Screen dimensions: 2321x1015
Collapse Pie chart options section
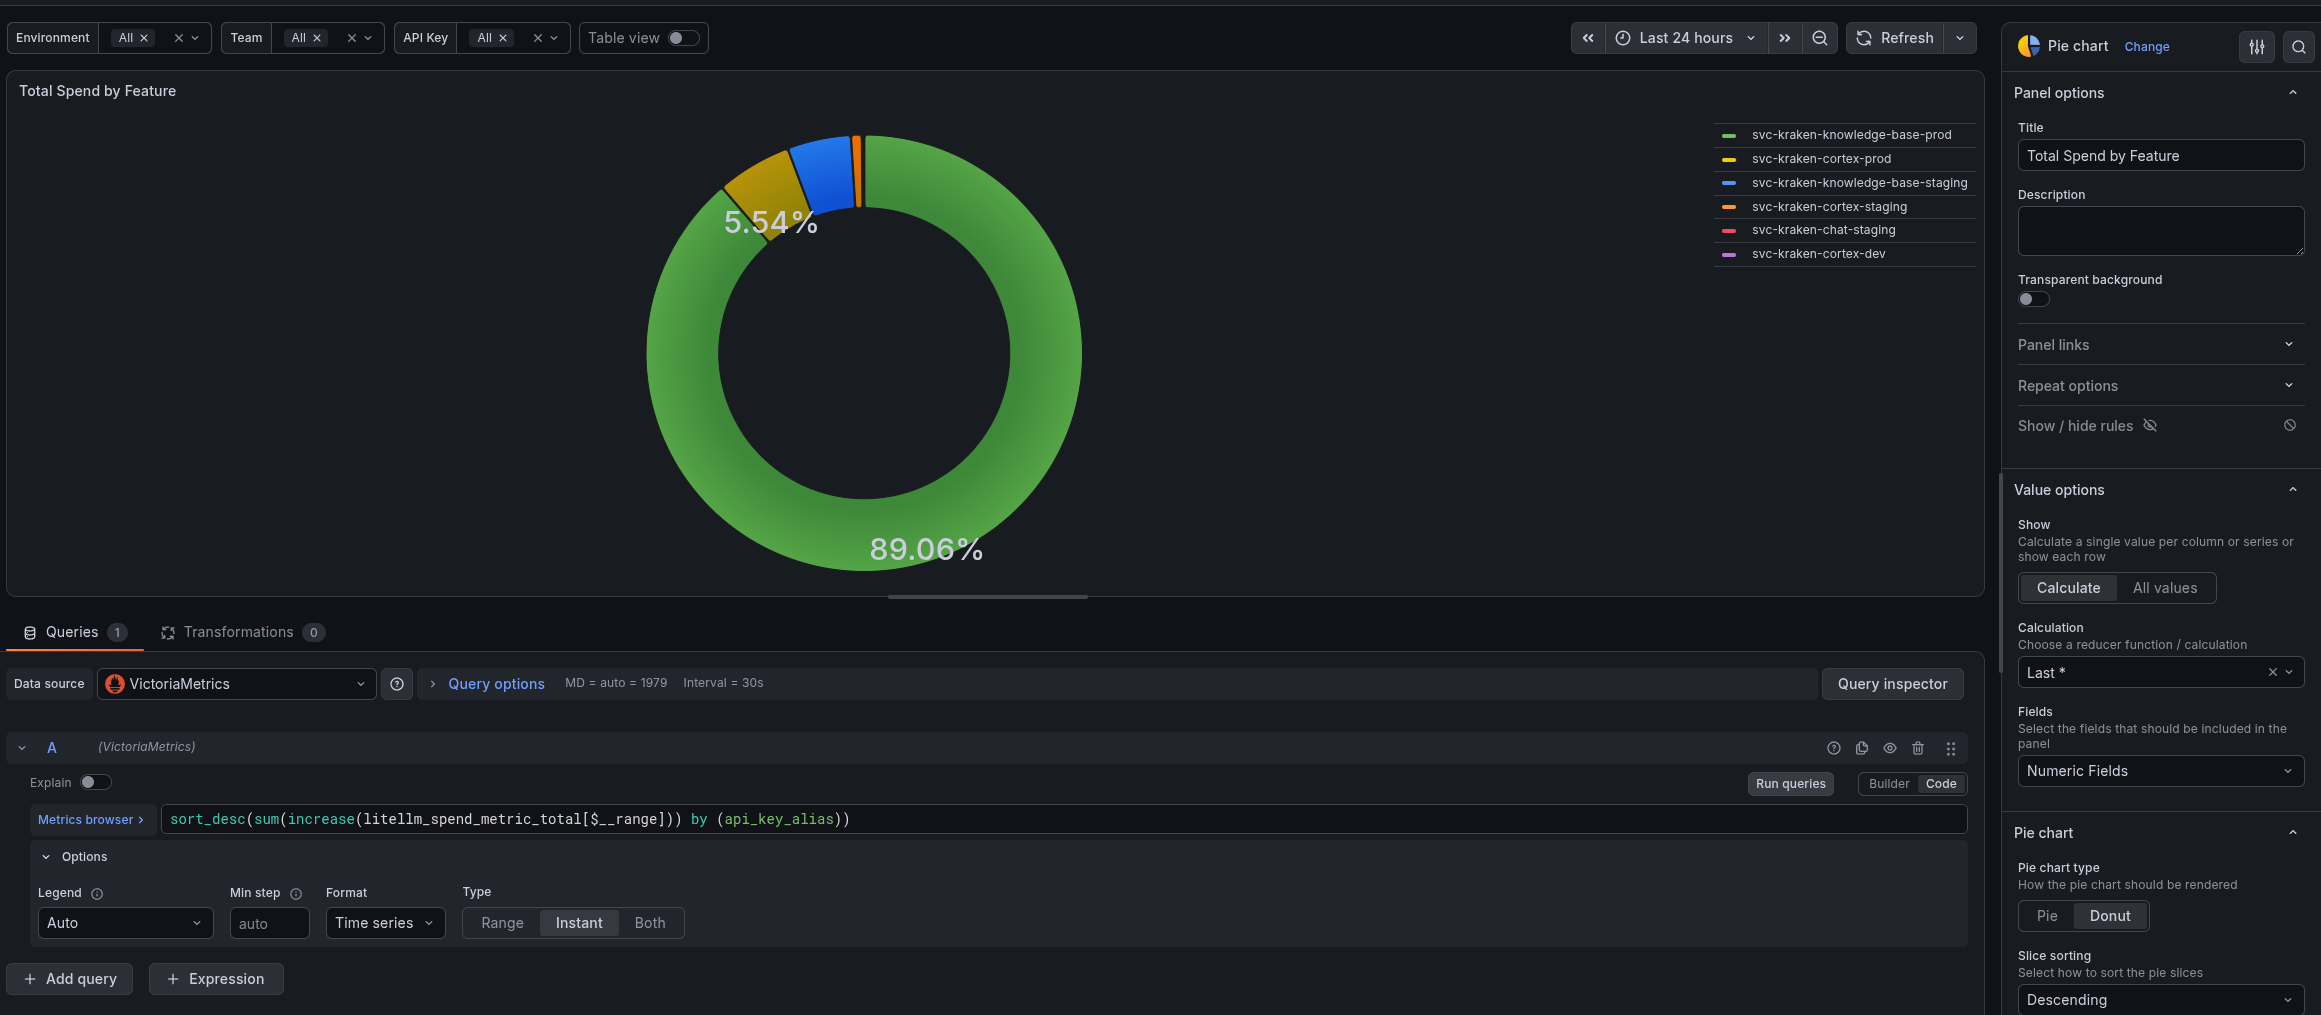click(2293, 833)
